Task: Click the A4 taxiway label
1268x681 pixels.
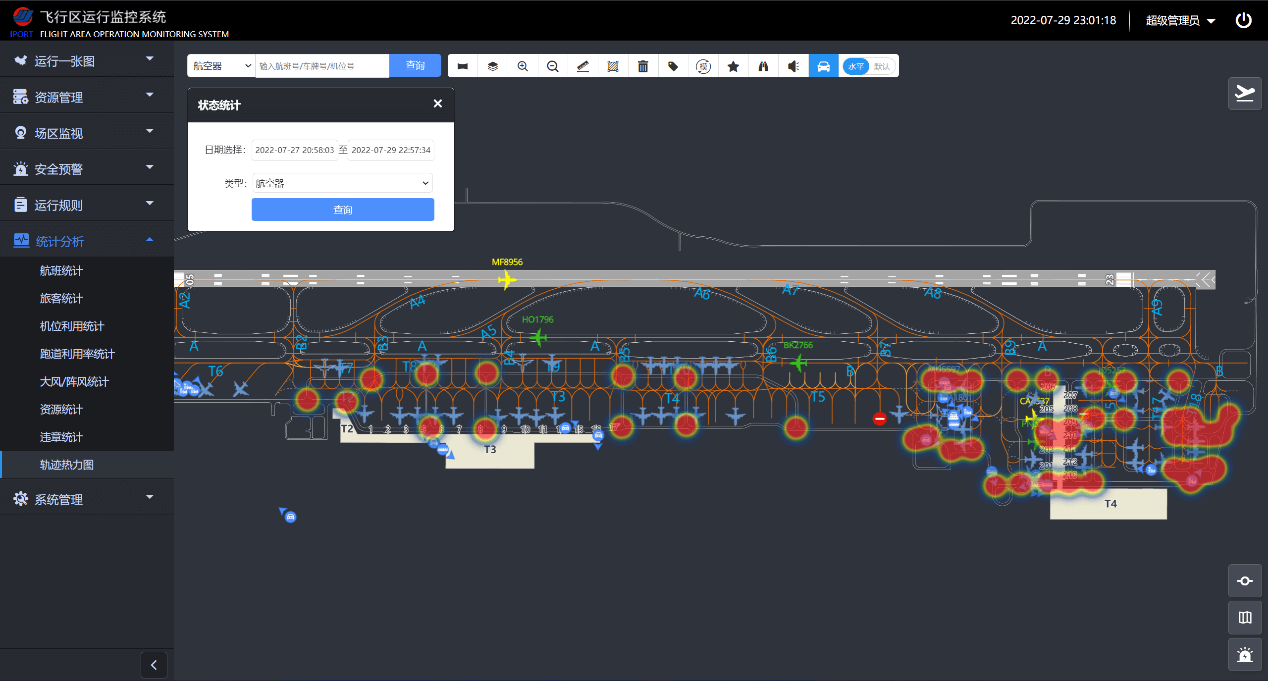Action: pos(418,300)
